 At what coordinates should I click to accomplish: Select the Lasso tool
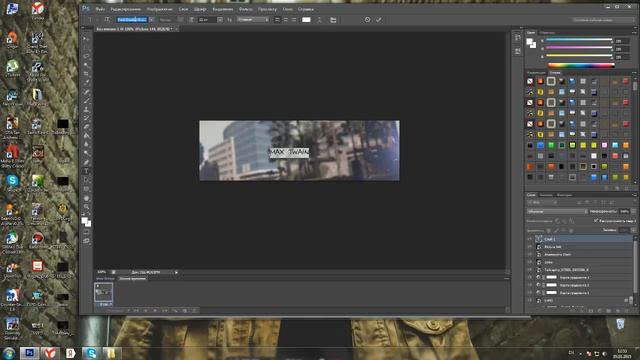(x=86, y=56)
